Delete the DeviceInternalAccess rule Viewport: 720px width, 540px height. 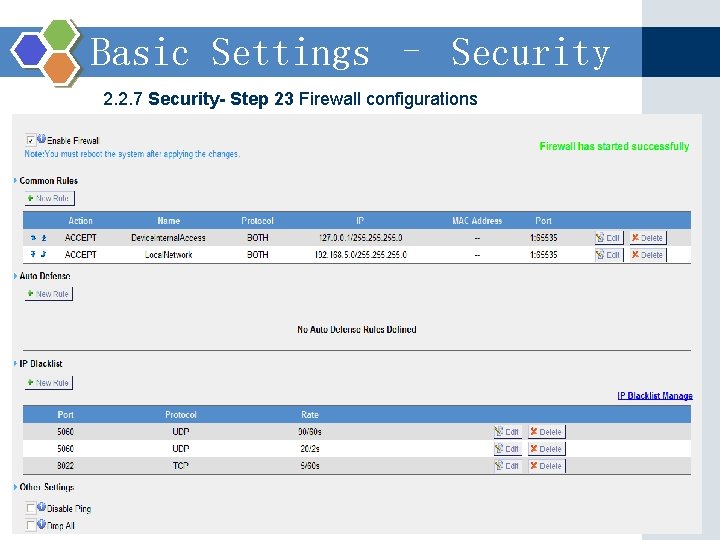tap(647, 238)
